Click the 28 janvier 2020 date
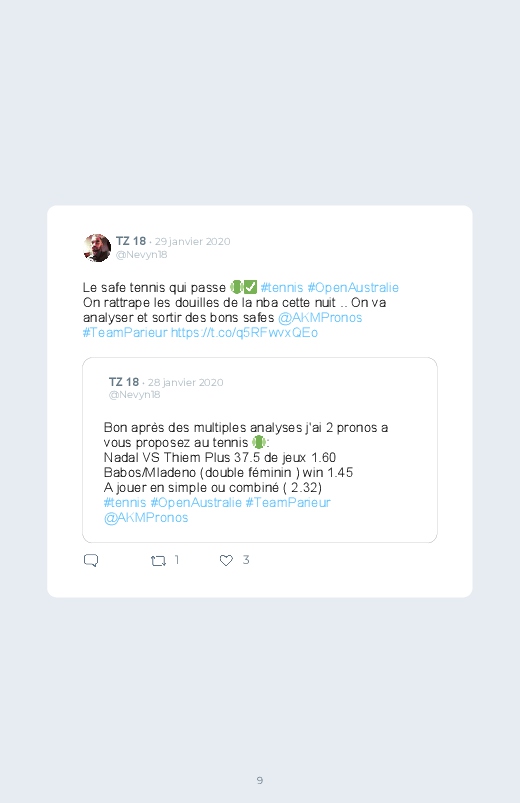Screen dimensions: 520x803 [x=185, y=382]
